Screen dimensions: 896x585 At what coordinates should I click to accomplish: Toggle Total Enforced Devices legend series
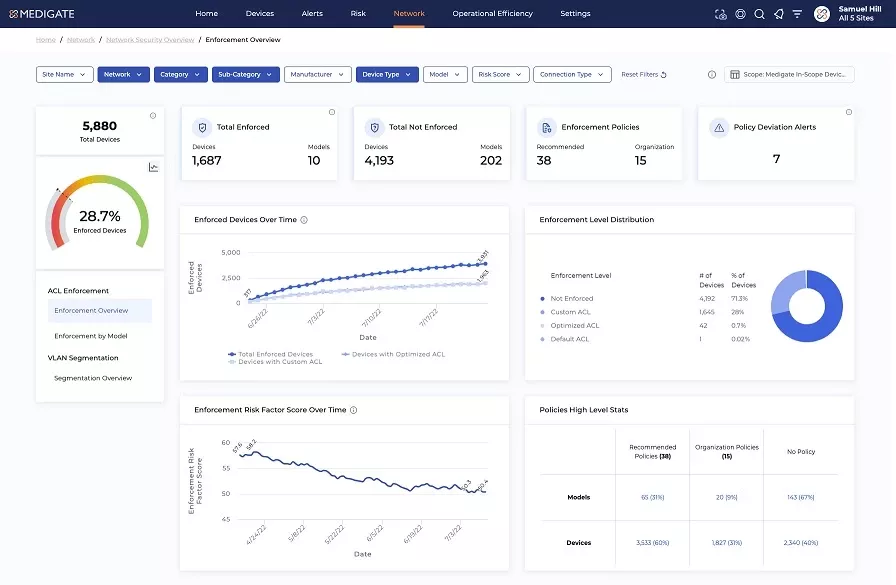coord(270,354)
